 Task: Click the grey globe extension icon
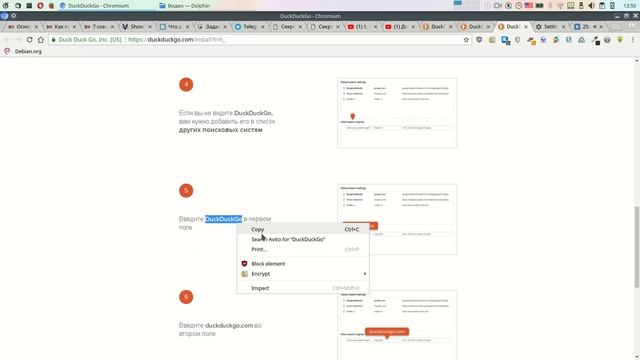(x=607, y=40)
